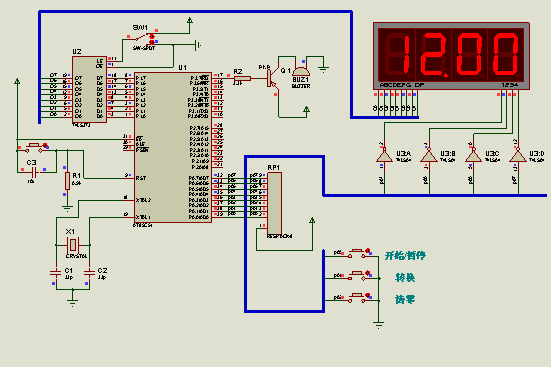Click the ground symbol below the three push buttons
The width and height of the screenshot is (552, 368).
tap(379, 325)
